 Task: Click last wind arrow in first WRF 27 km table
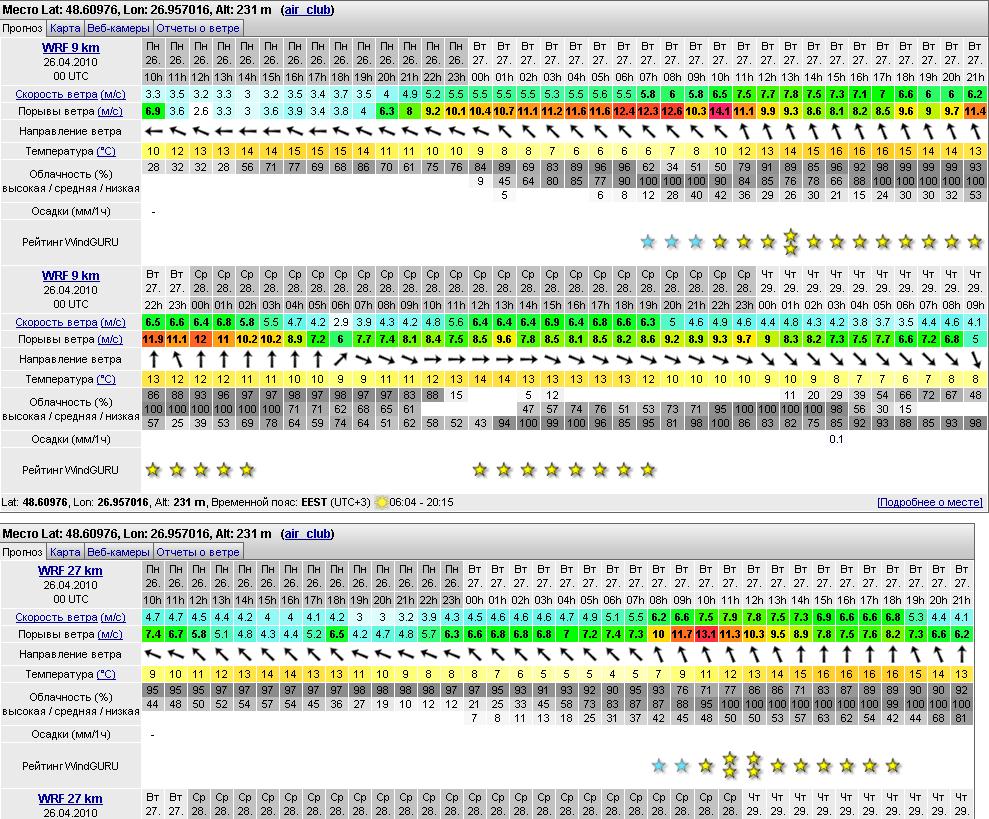[961, 654]
